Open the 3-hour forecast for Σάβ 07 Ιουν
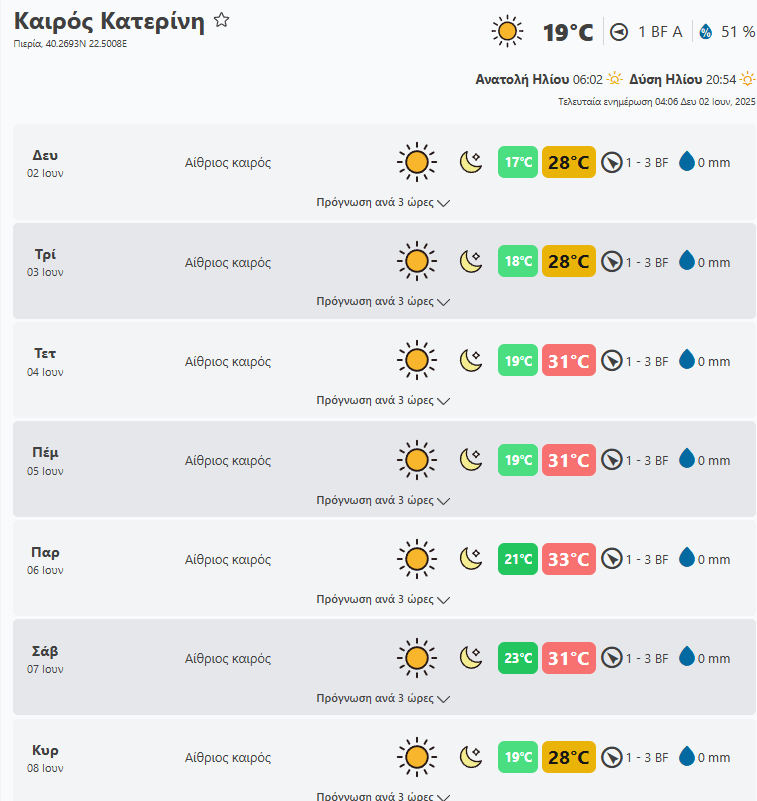Screen dimensions: 757x801 pos(383,698)
